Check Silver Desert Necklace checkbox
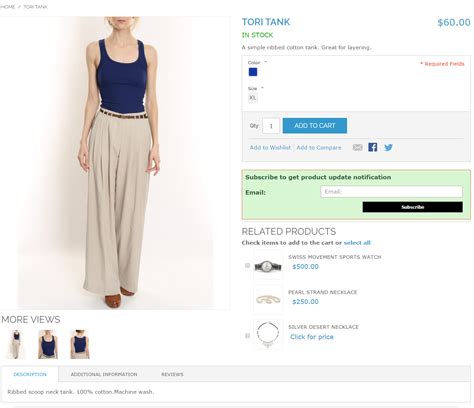474x408 pixels. [247, 335]
